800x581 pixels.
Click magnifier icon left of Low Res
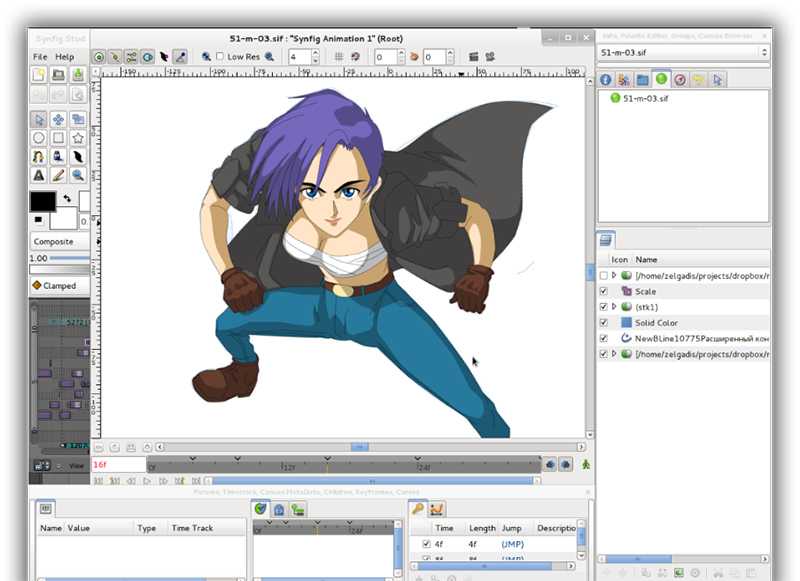coord(206,57)
